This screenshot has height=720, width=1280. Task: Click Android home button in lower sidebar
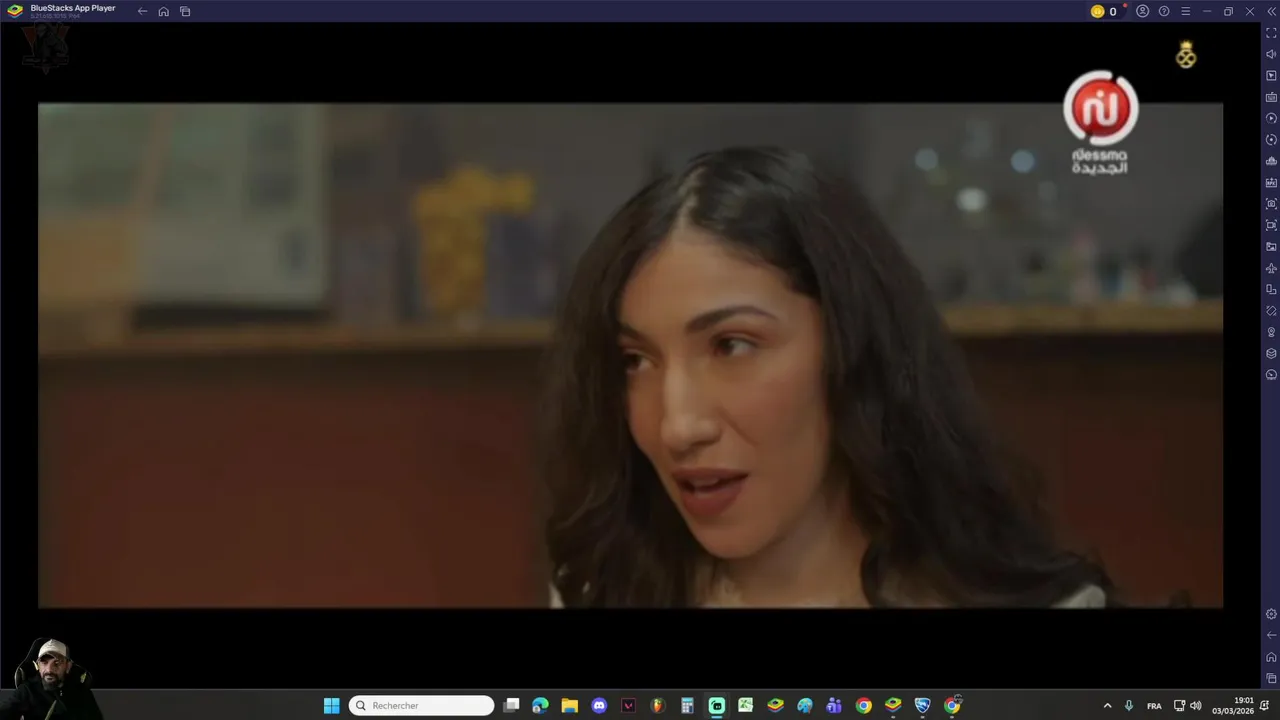(x=1271, y=657)
